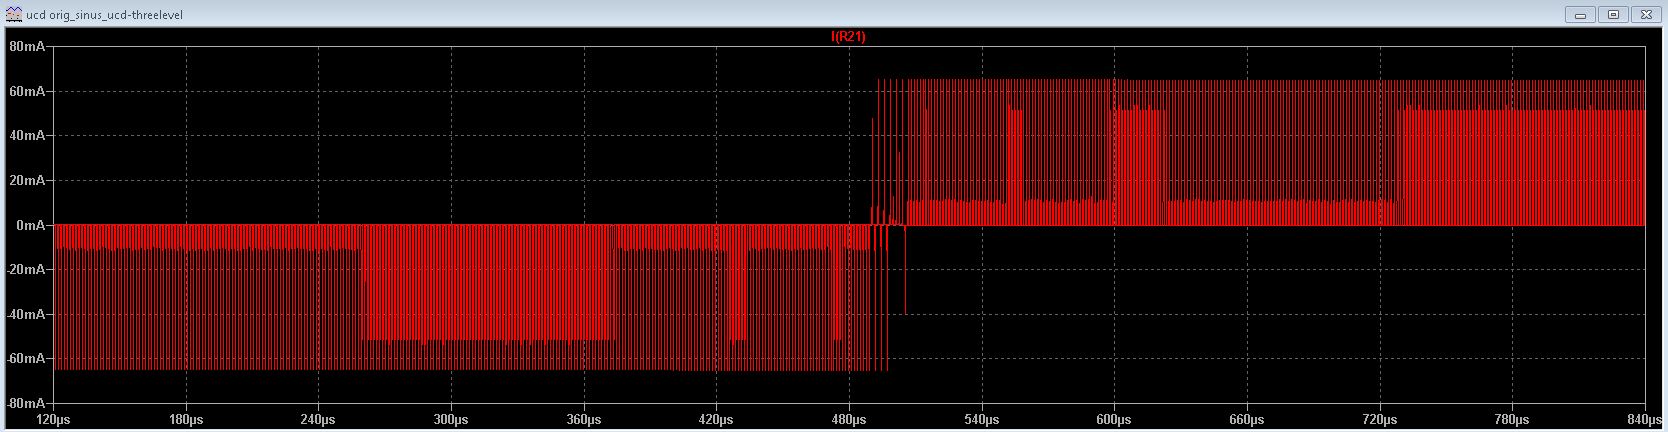Click the 540µs time axis label
Image resolution: width=1668 pixels, height=432 pixels.
coord(981,419)
